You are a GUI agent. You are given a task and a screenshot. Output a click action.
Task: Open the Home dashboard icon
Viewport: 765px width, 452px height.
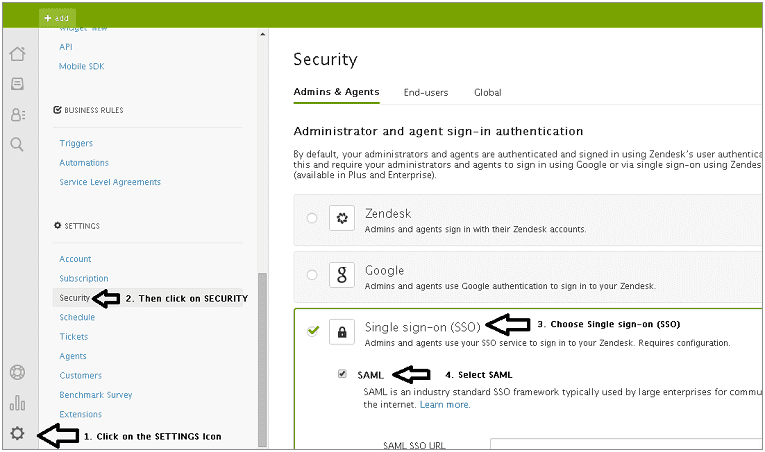click(17, 54)
